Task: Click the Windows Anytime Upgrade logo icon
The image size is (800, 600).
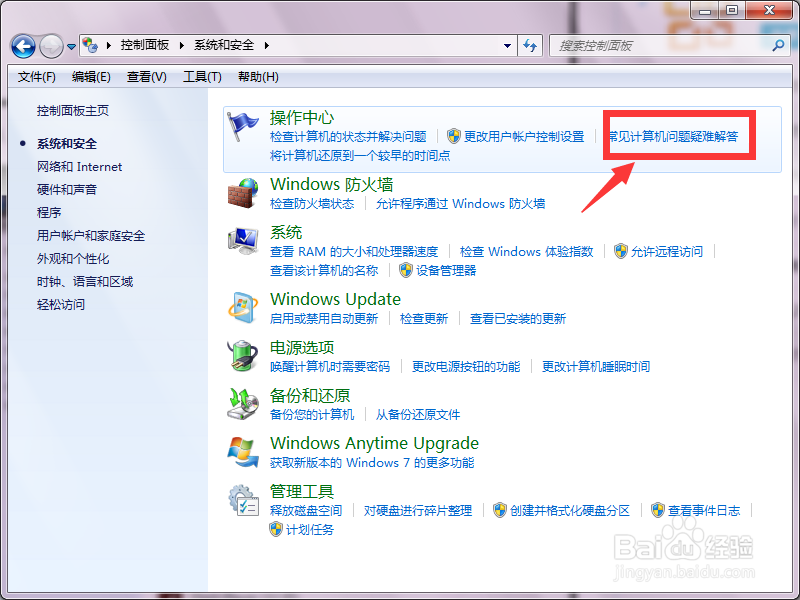Action: pyautogui.click(x=242, y=452)
